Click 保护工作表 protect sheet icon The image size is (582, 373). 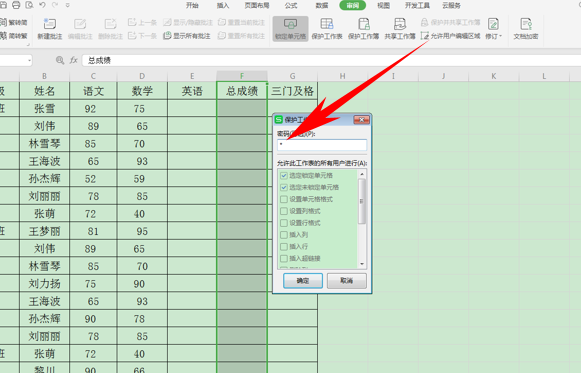point(327,29)
